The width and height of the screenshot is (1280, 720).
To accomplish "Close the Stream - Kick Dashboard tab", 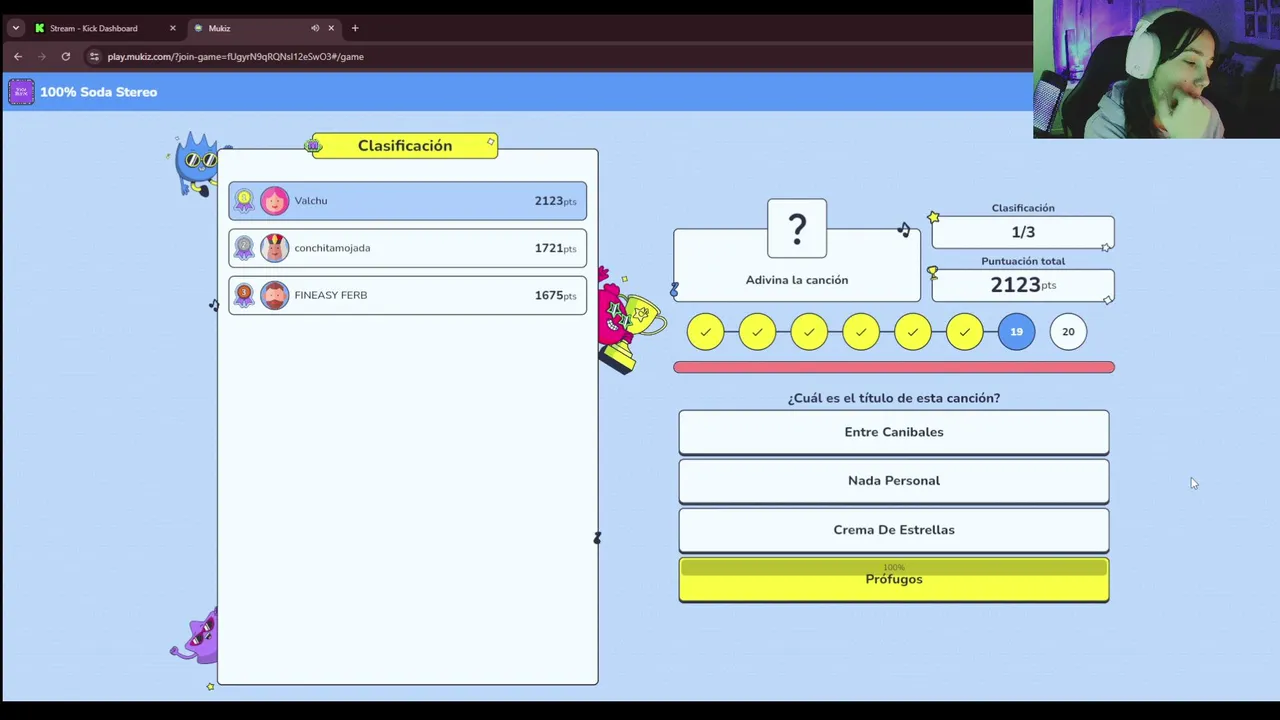I will point(173,28).
